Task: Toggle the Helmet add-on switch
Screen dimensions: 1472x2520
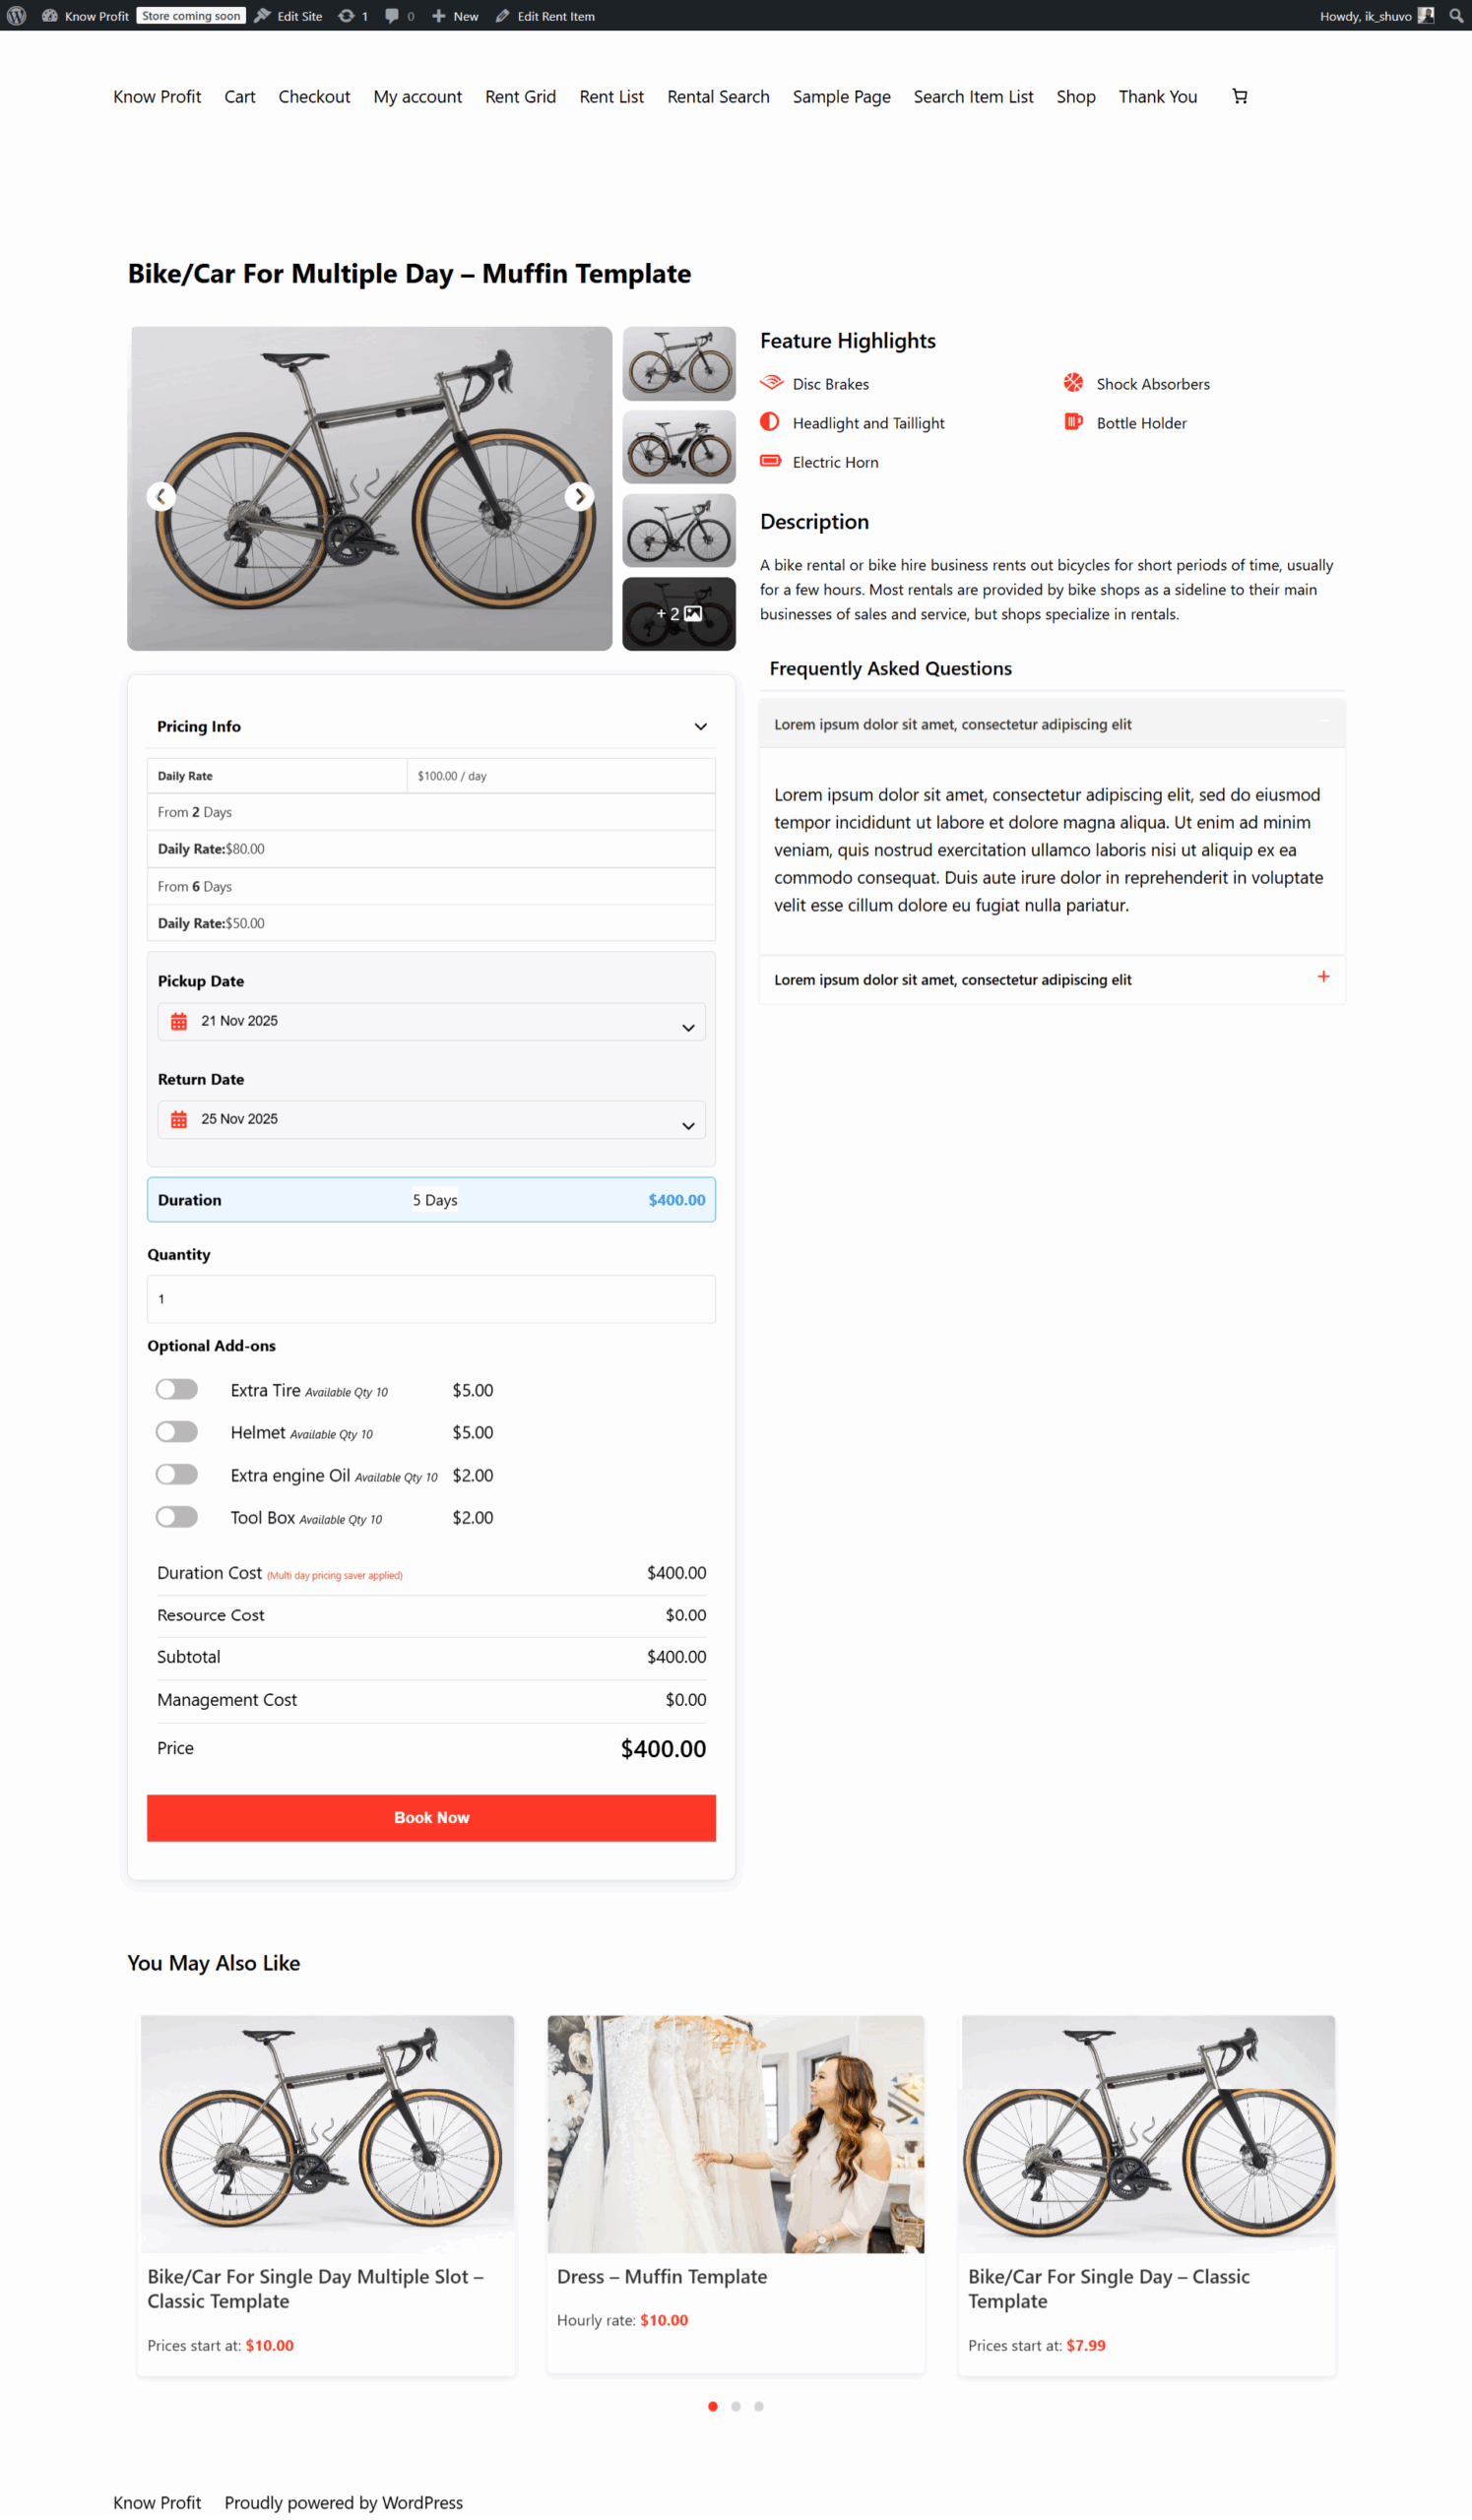Action: coord(177,1432)
